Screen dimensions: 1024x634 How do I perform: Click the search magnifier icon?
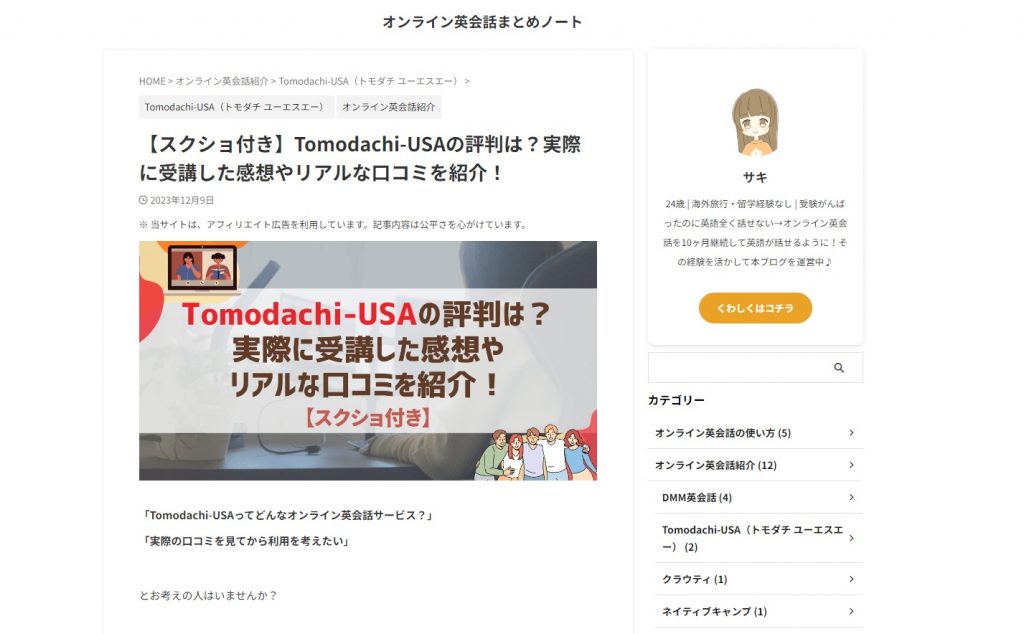coord(839,368)
